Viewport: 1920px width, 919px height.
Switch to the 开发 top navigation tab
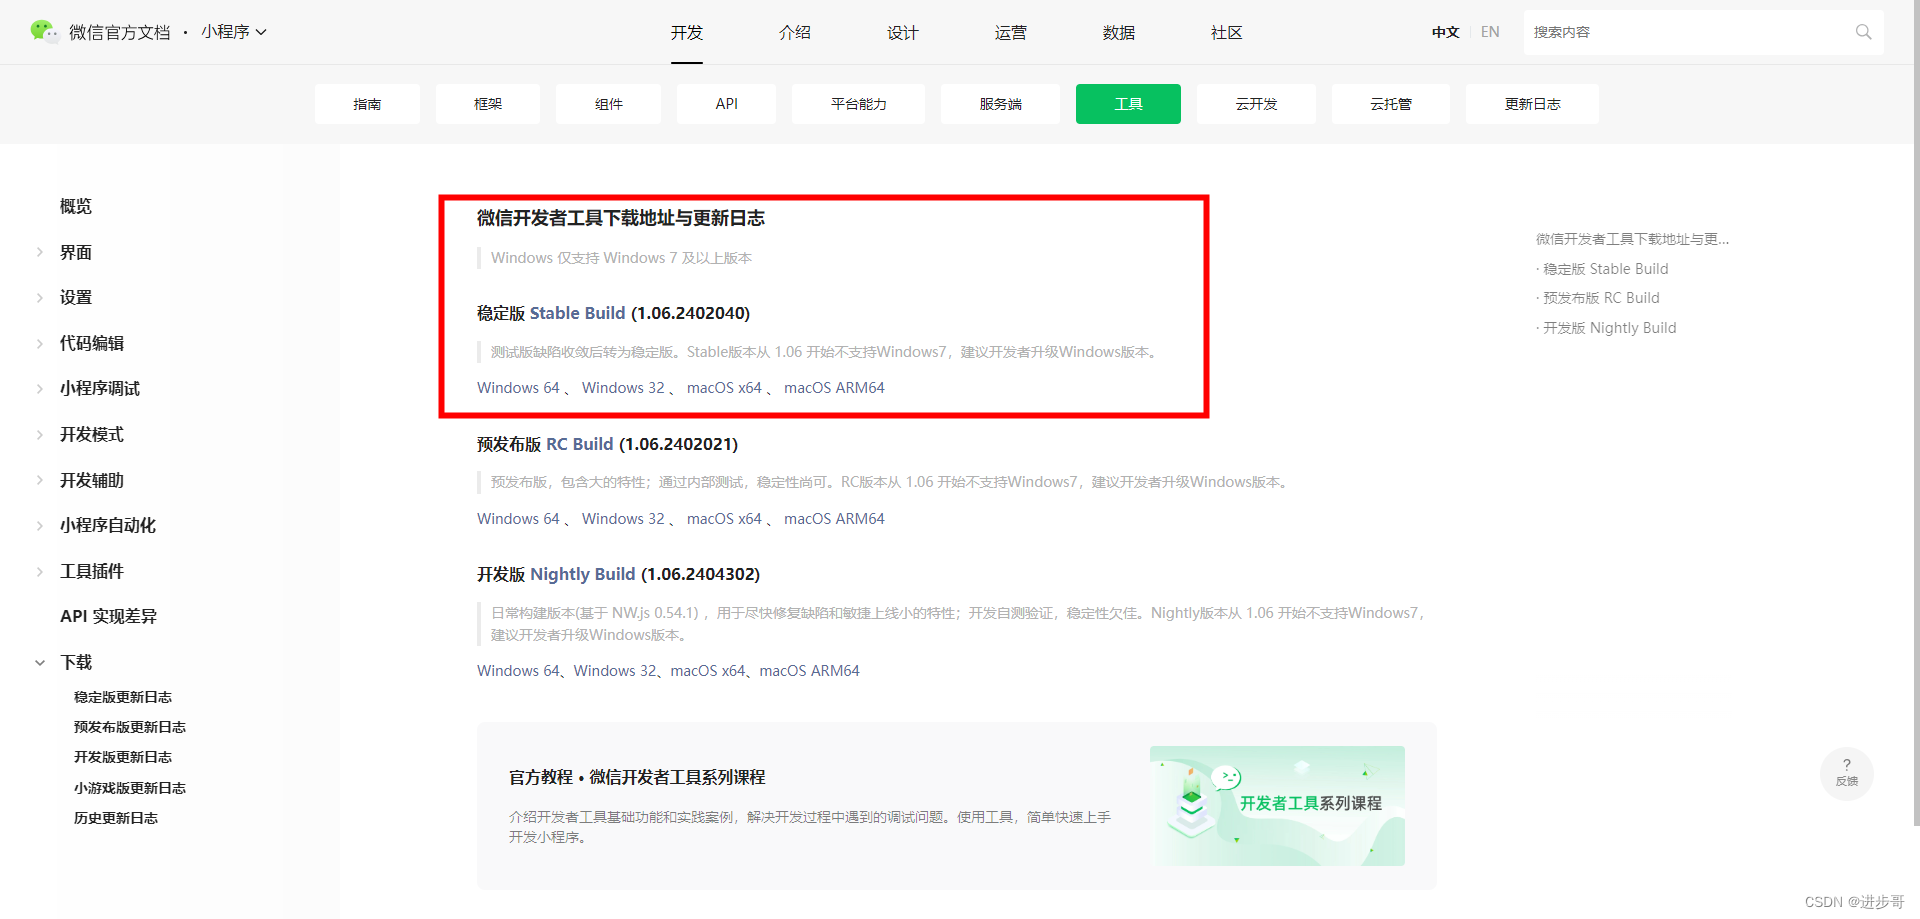point(687,33)
